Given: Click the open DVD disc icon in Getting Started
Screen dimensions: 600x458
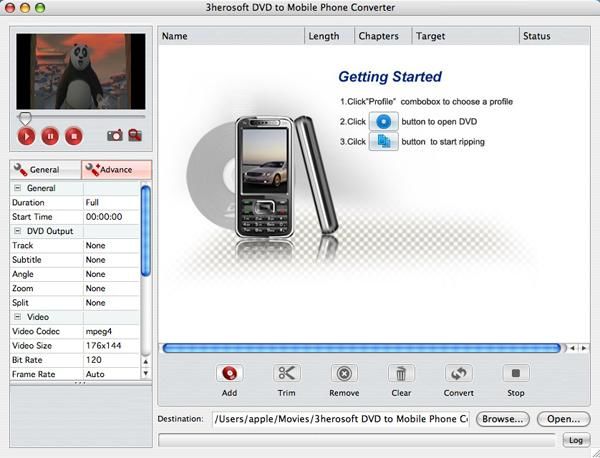Looking at the screenshot, I should click(383, 122).
